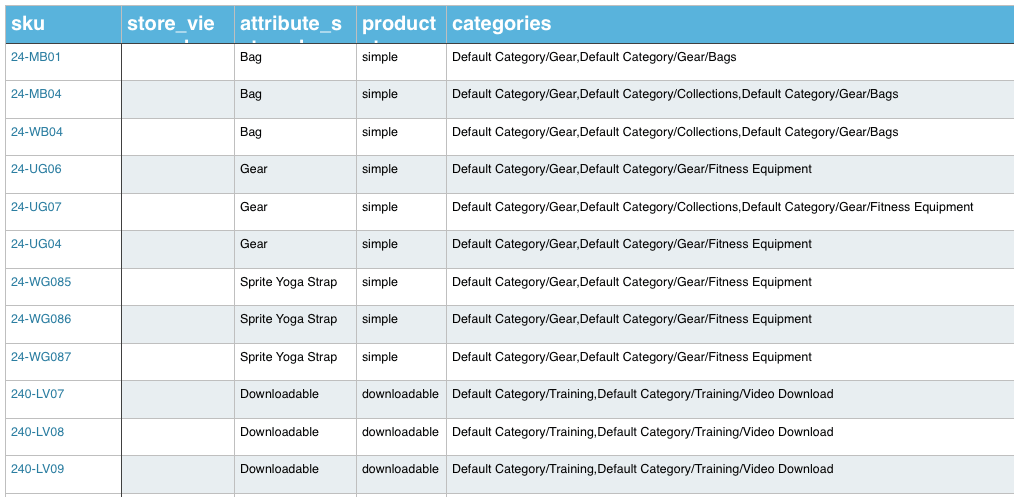The height and width of the screenshot is (497, 1014).
Task: Follow the 240-LV07 sku link
Action: 38,394
